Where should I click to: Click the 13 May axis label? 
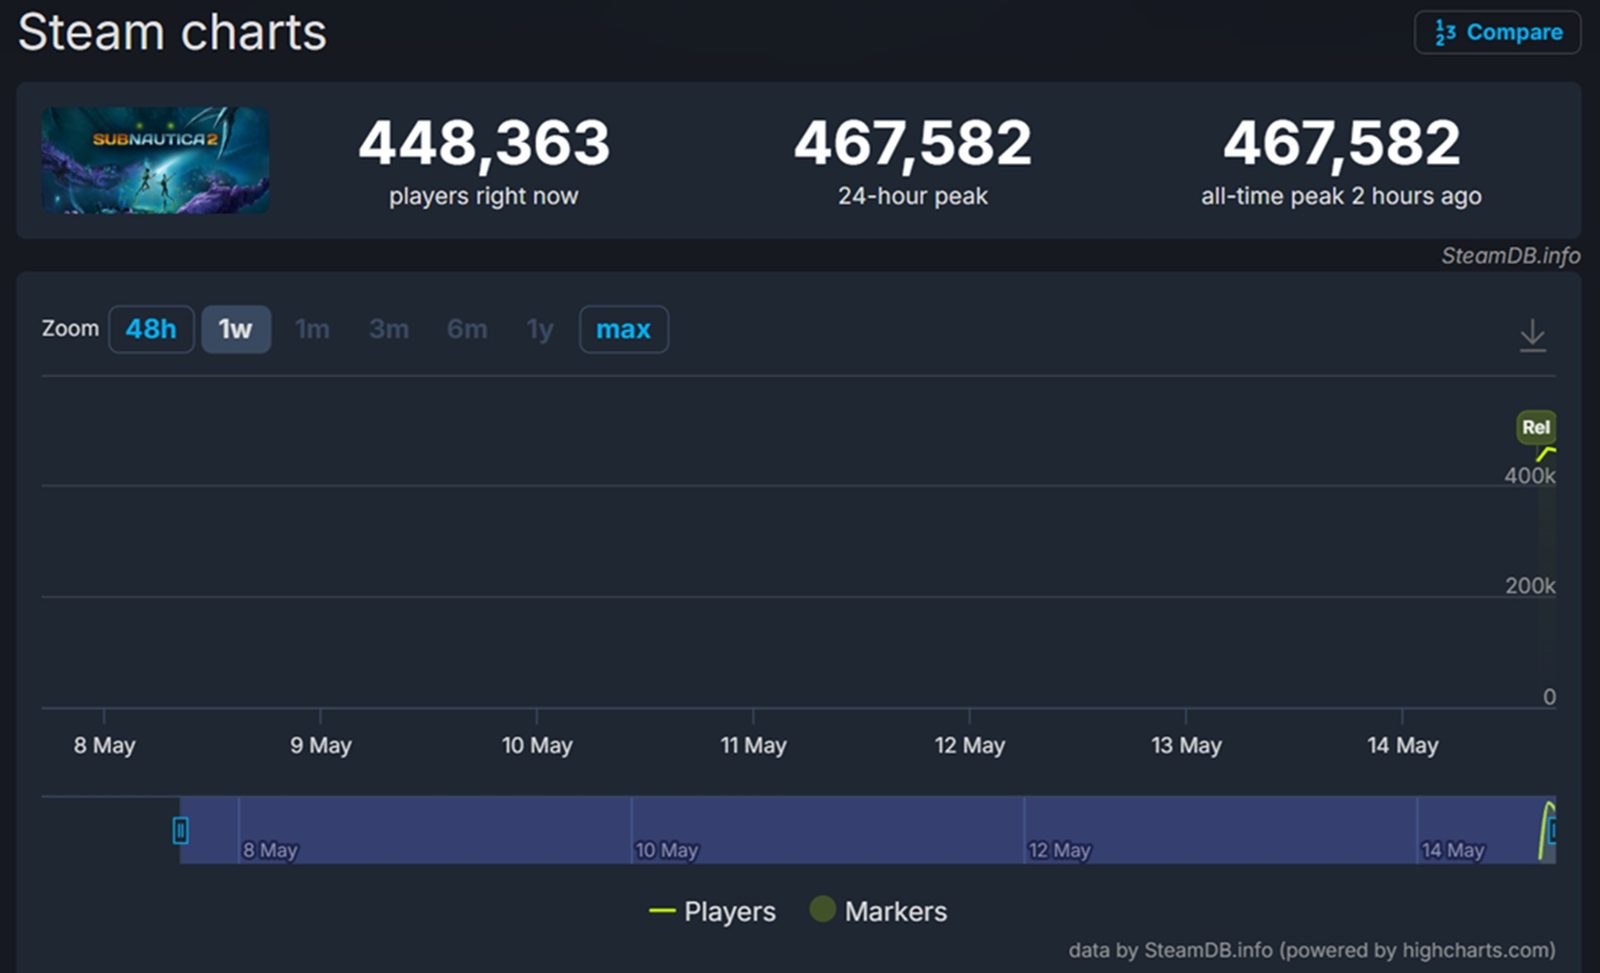(x=1186, y=745)
